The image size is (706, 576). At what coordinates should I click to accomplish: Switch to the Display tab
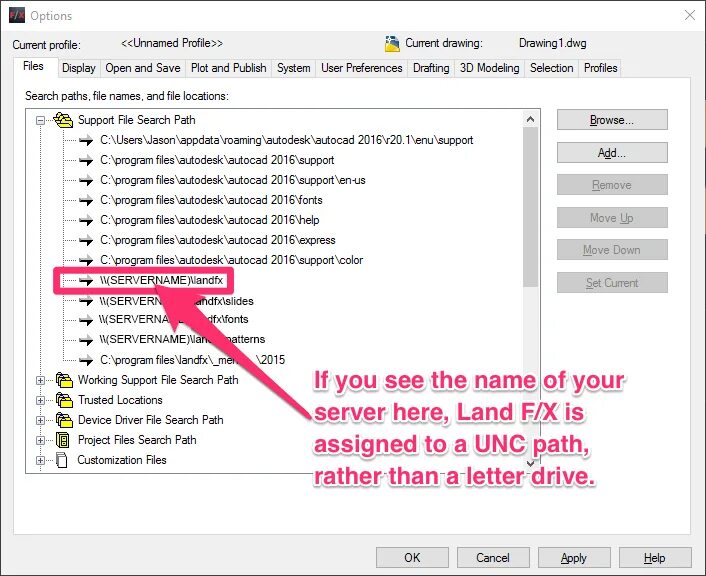point(79,68)
